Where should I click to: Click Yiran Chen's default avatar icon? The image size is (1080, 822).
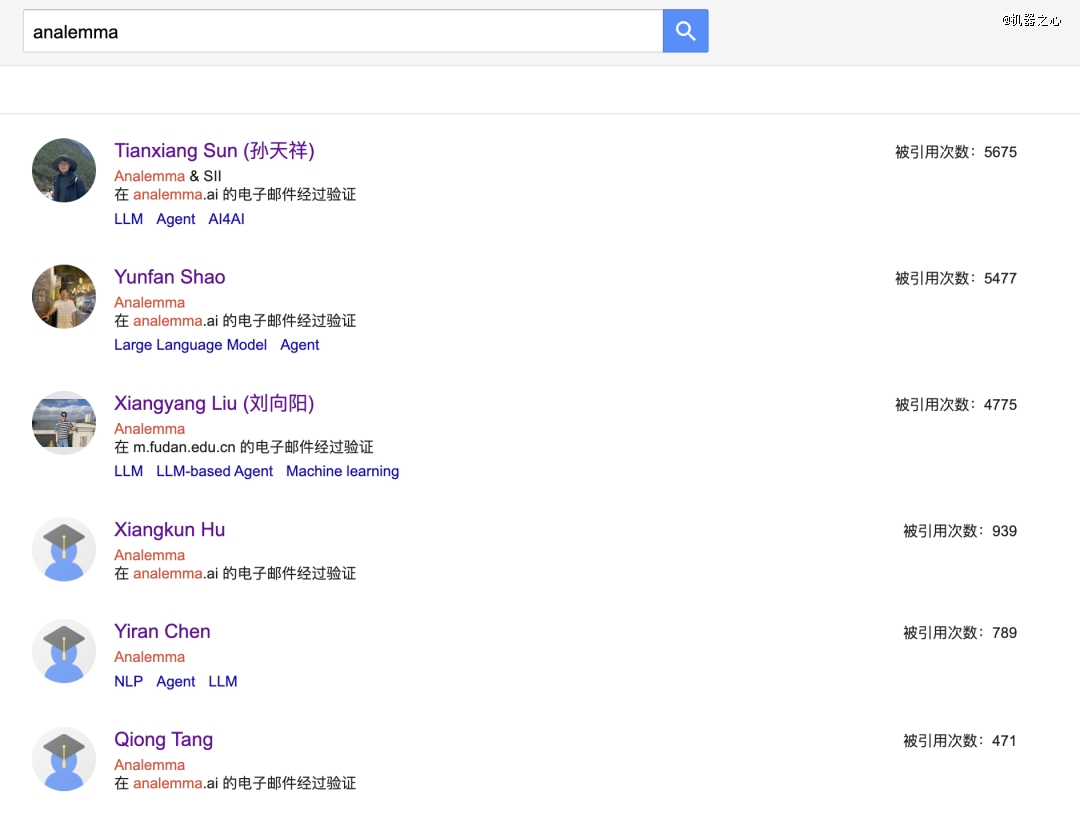click(64, 651)
